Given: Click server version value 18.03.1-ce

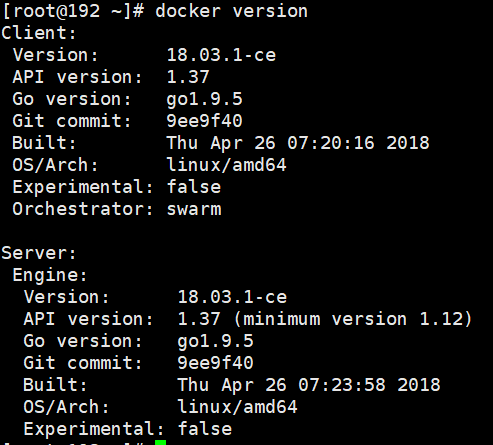Looking at the screenshot, I should [232, 297].
